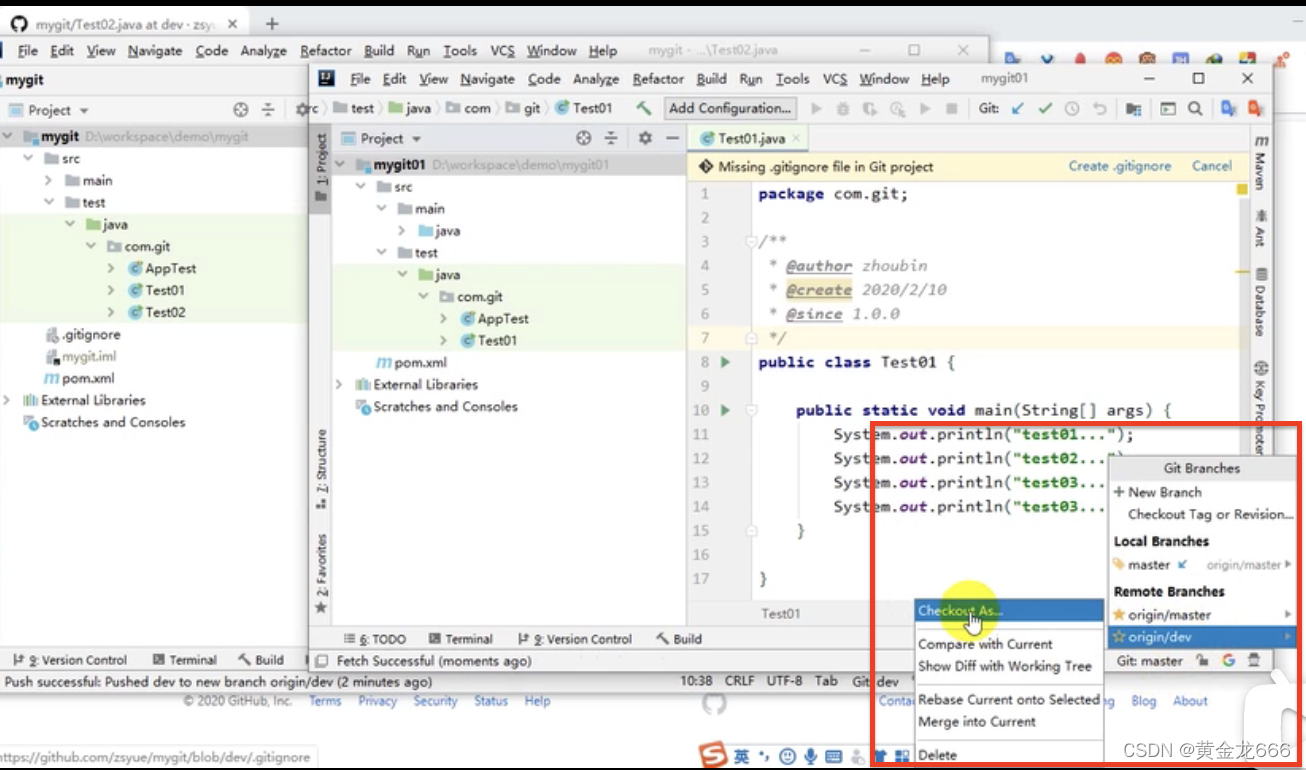
Task: Click Search Everywhere magnifier icon
Action: click(1195, 108)
